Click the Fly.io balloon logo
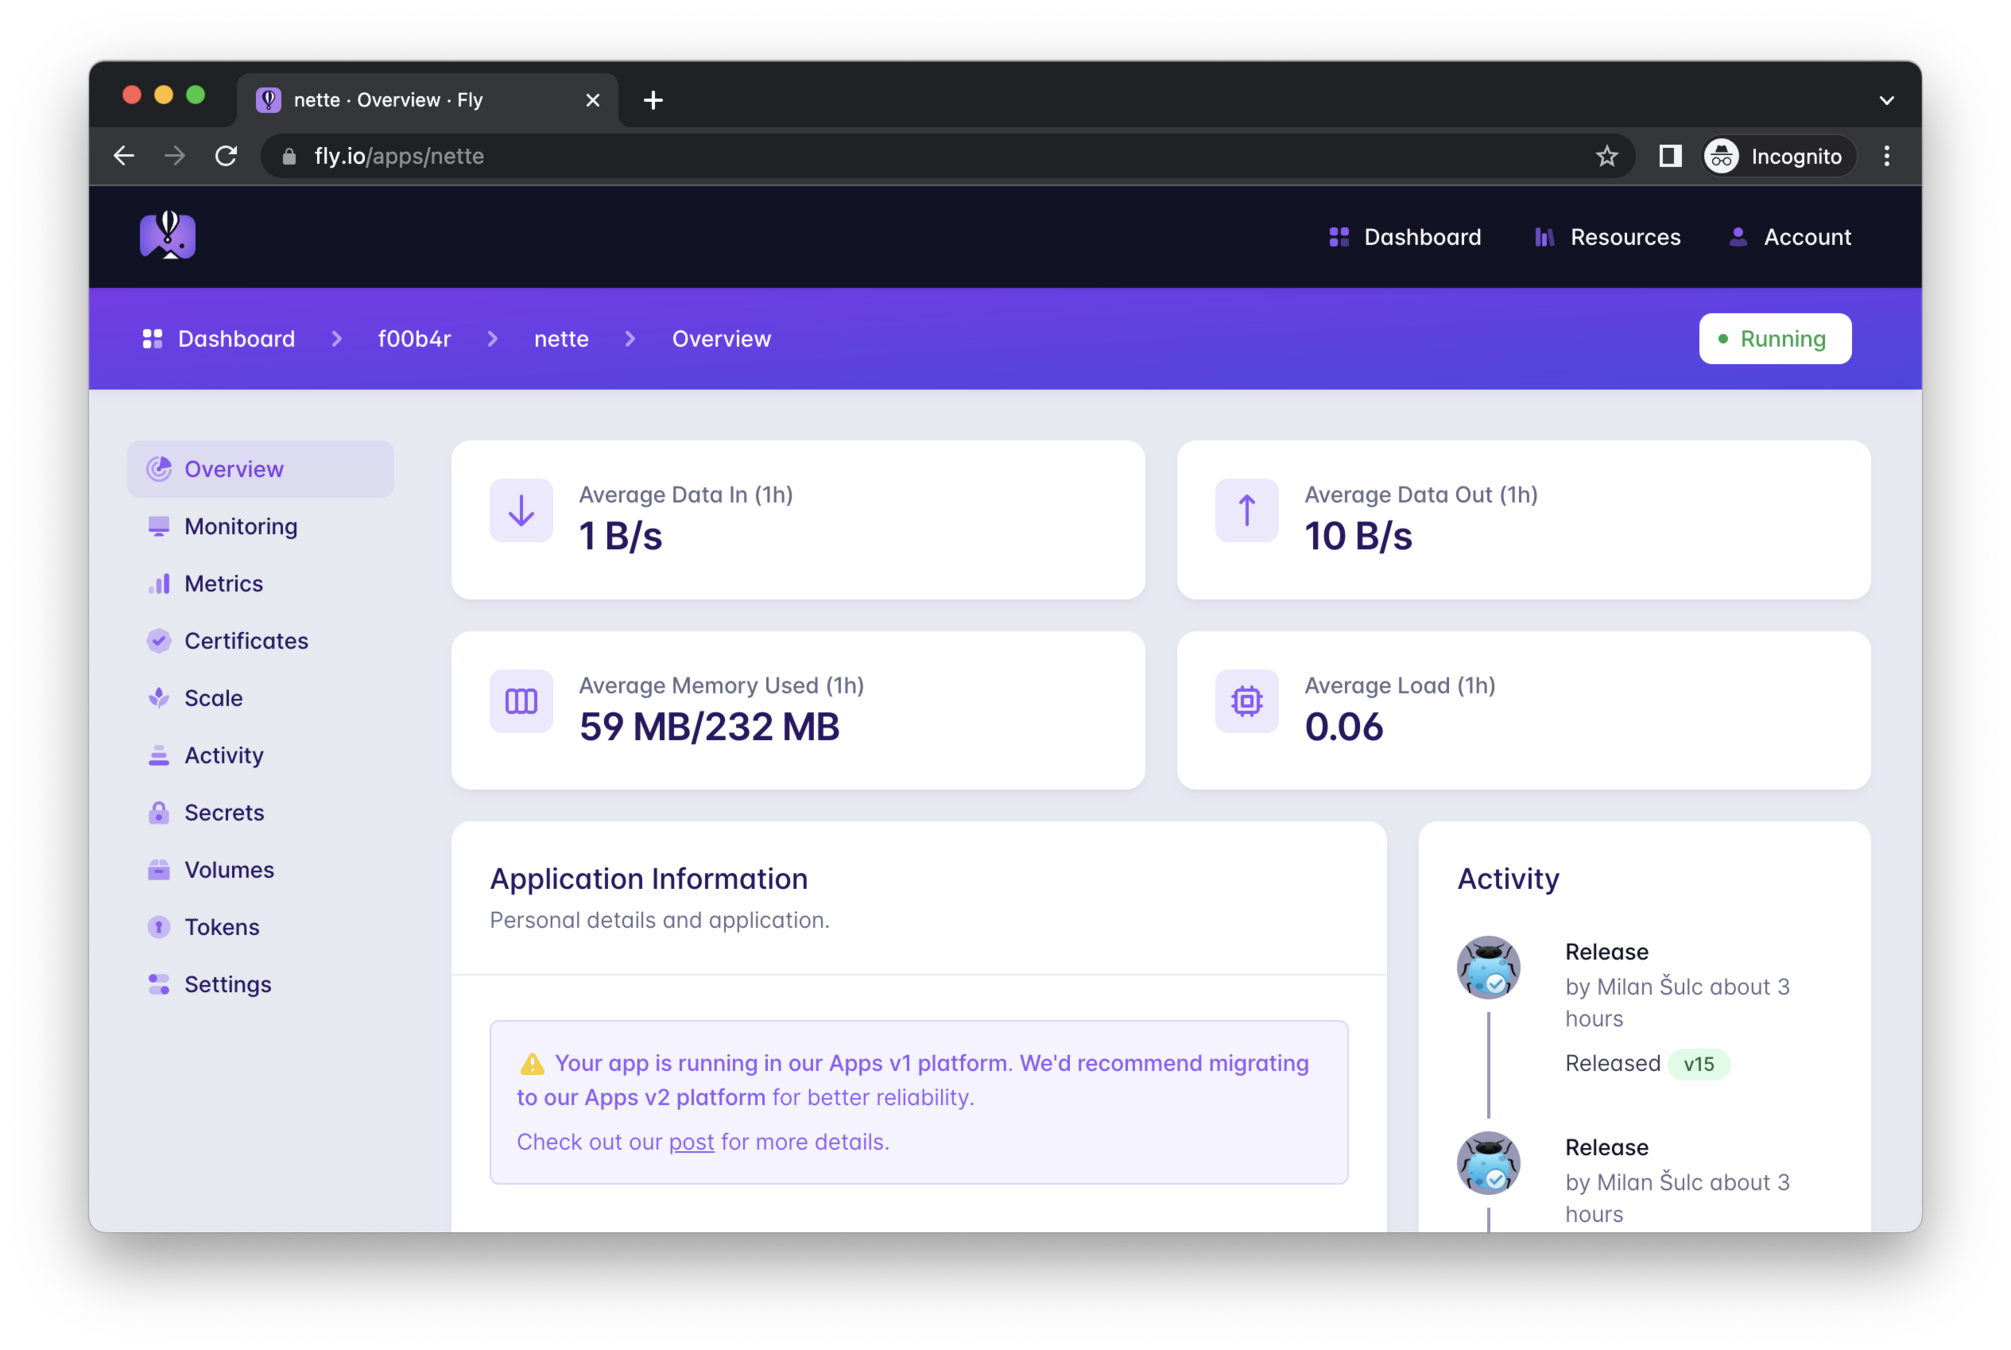The width and height of the screenshot is (2011, 1350). tap(167, 236)
